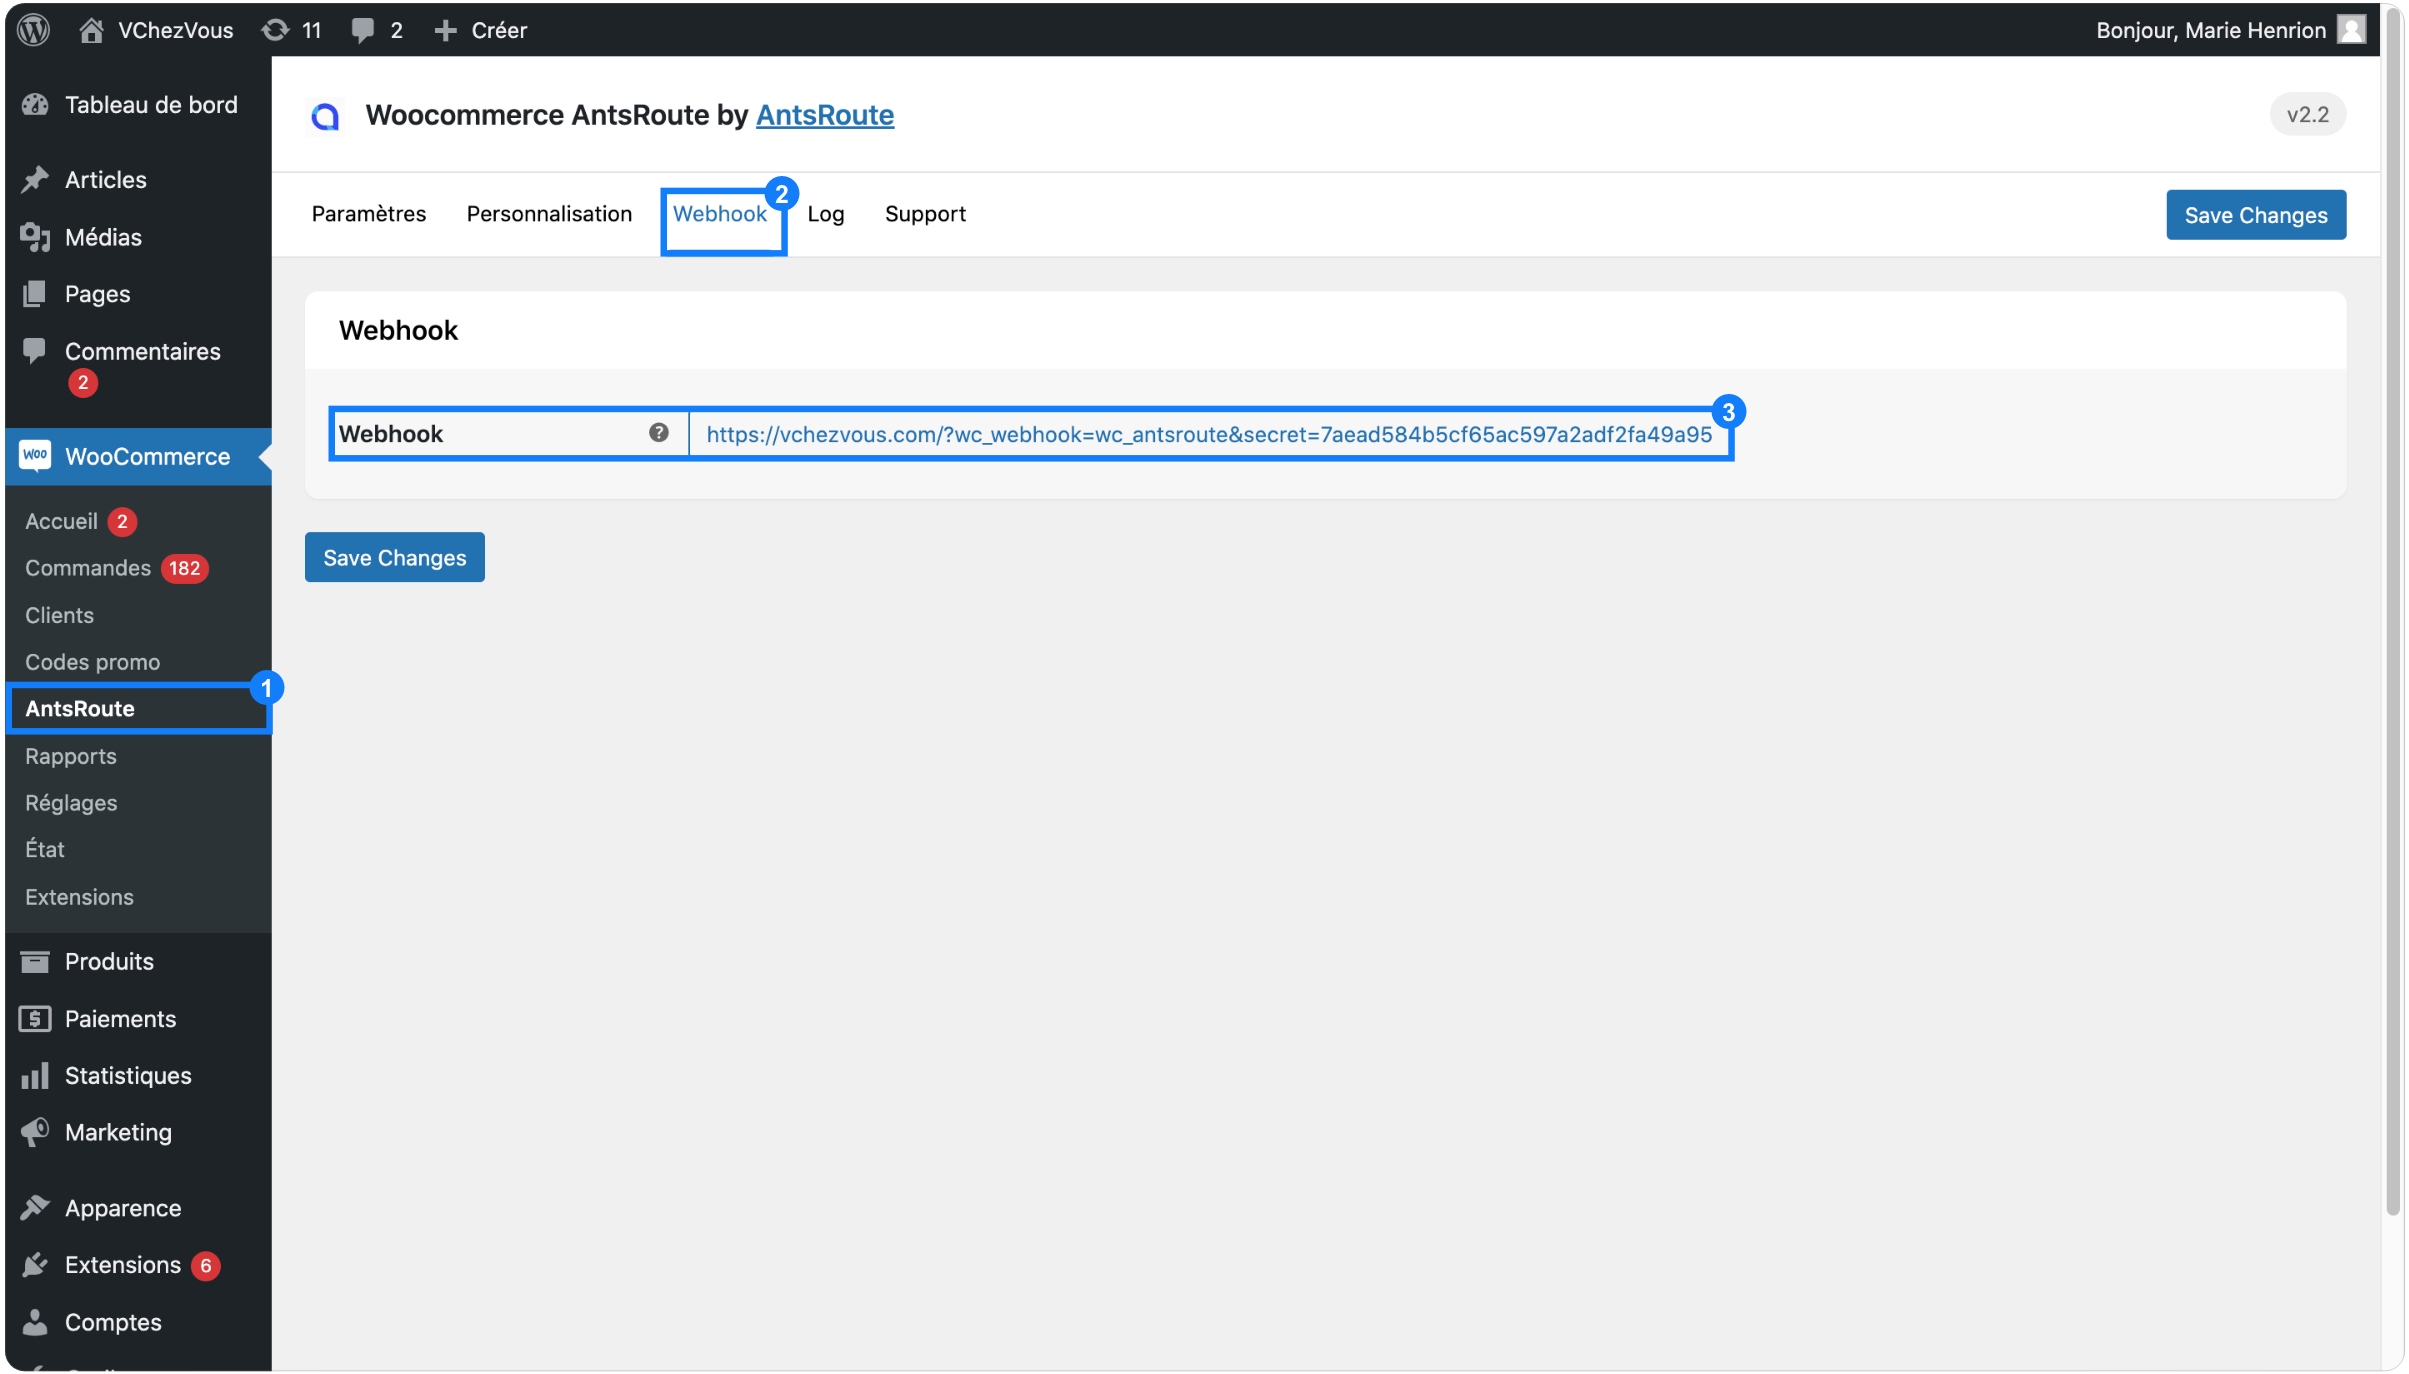
Task: Click the Commentaires speech bubble icon
Action: tap(35, 350)
